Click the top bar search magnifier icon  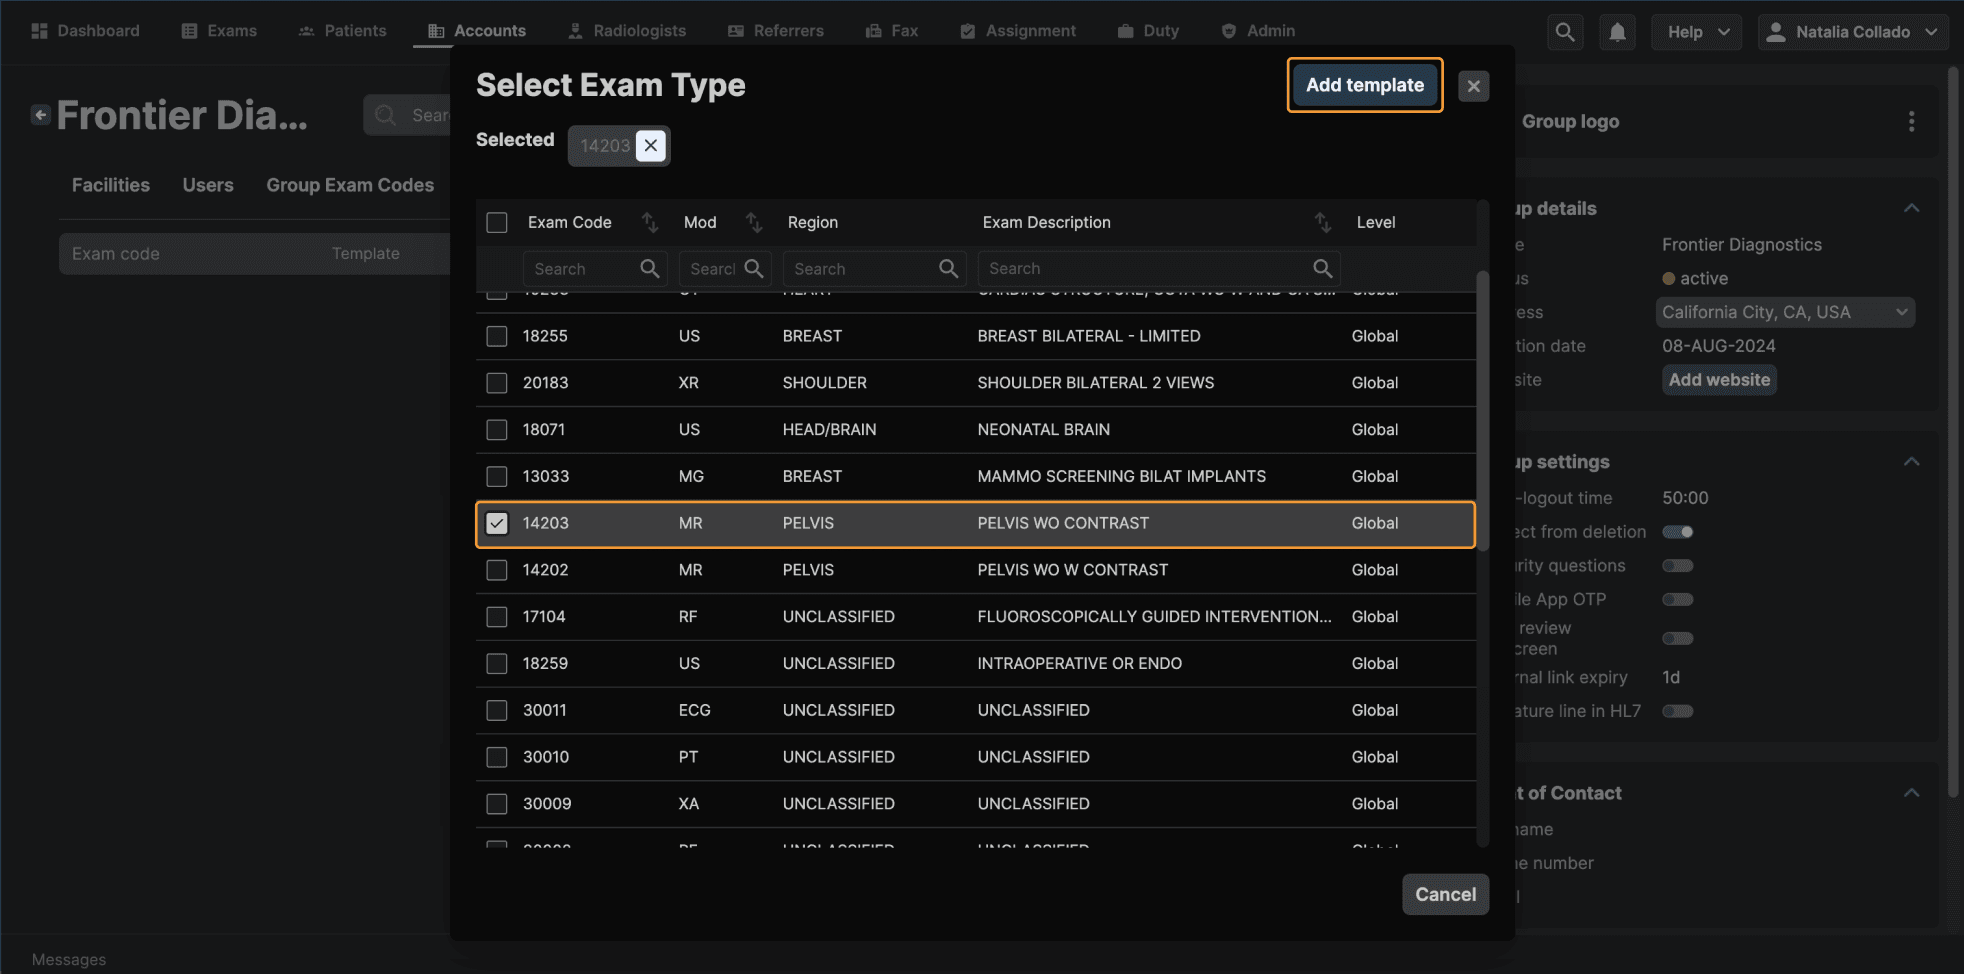[x=1565, y=32]
